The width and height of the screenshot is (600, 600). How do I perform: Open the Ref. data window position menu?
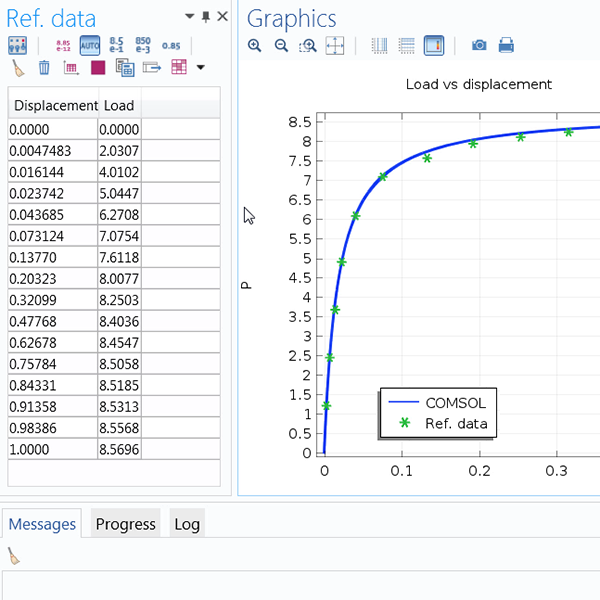pos(191,17)
